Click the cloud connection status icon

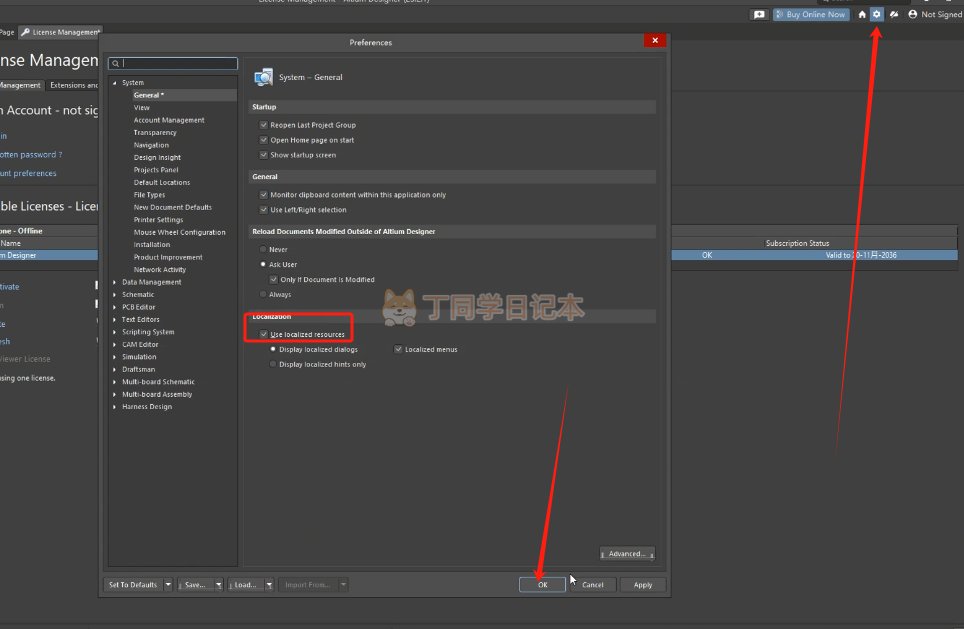point(894,14)
